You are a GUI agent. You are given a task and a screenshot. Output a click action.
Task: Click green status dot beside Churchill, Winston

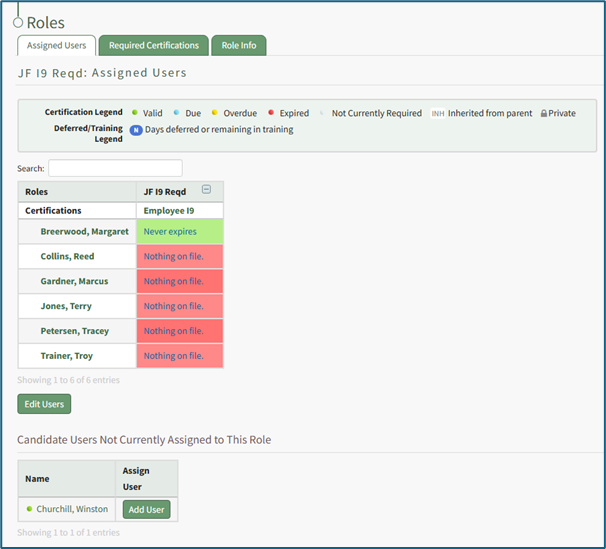30,510
